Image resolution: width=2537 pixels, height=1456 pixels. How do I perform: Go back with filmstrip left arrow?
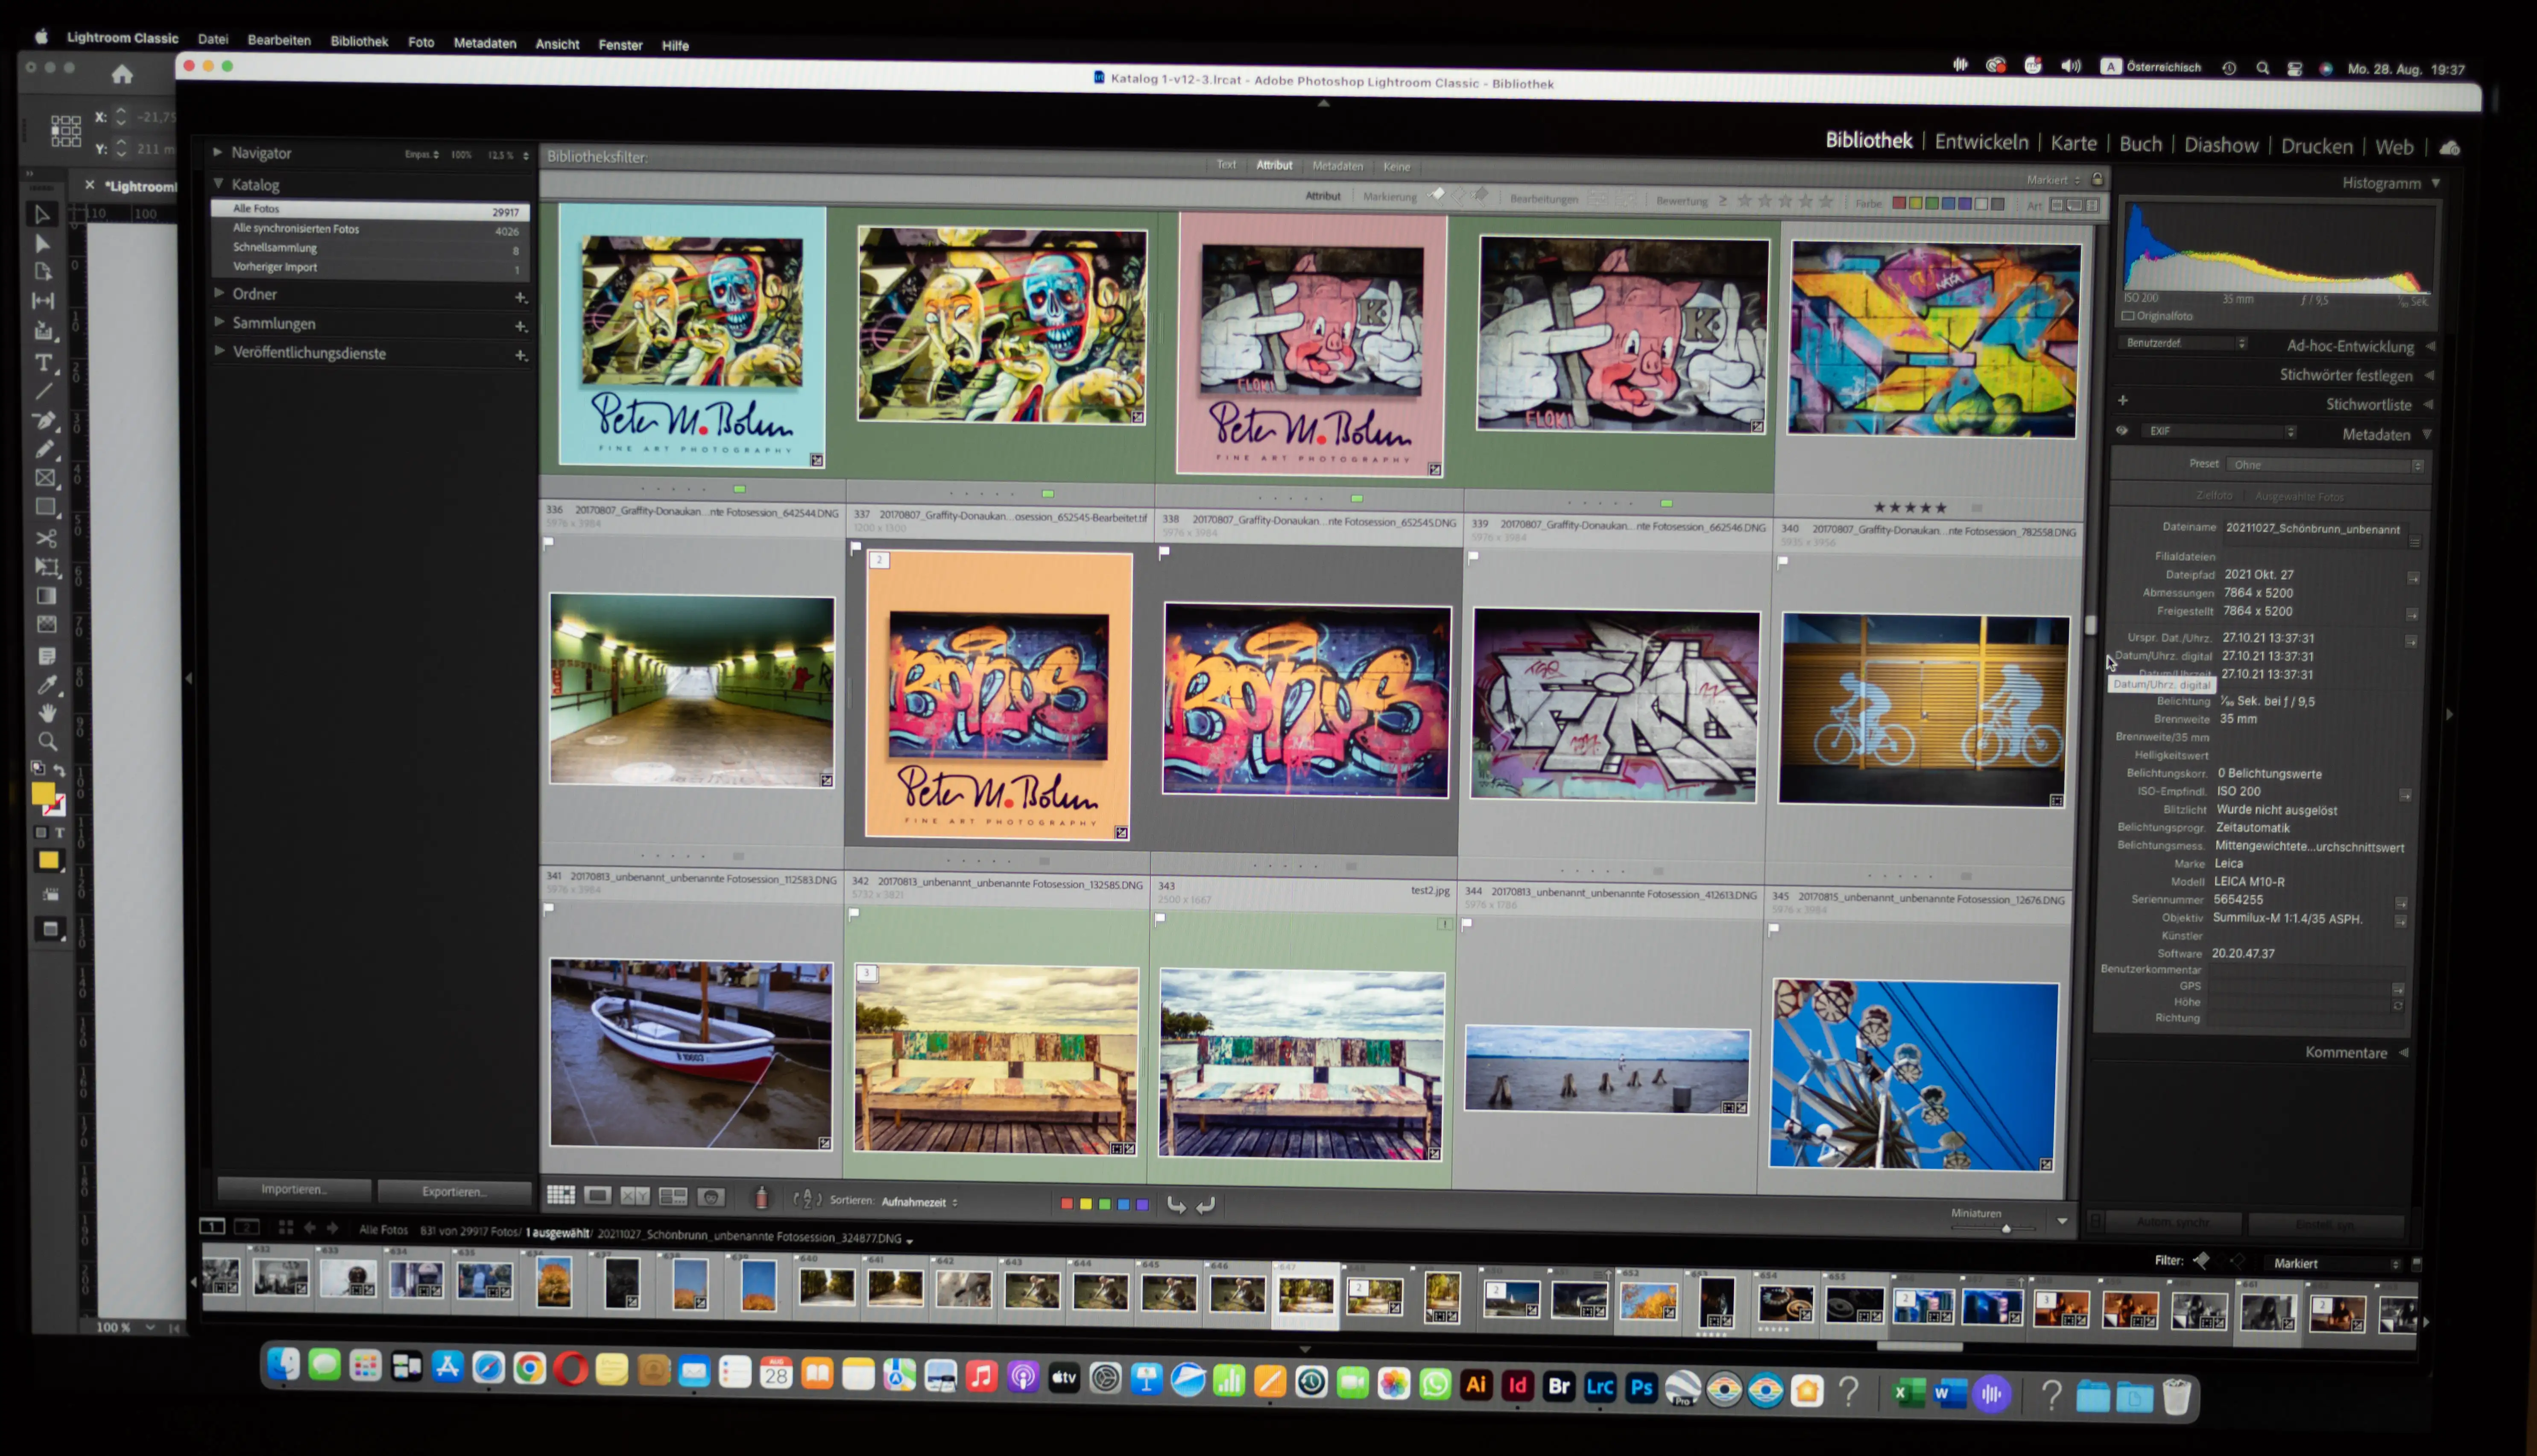click(310, 1228)
